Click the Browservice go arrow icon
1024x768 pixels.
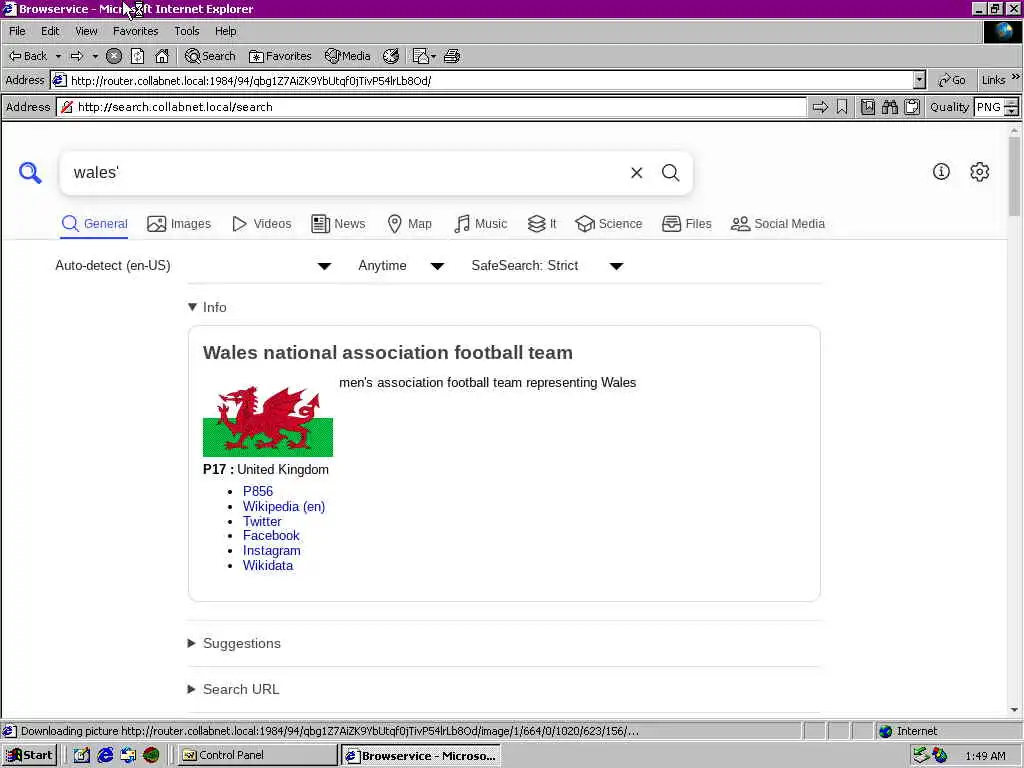tap(820, 107)
